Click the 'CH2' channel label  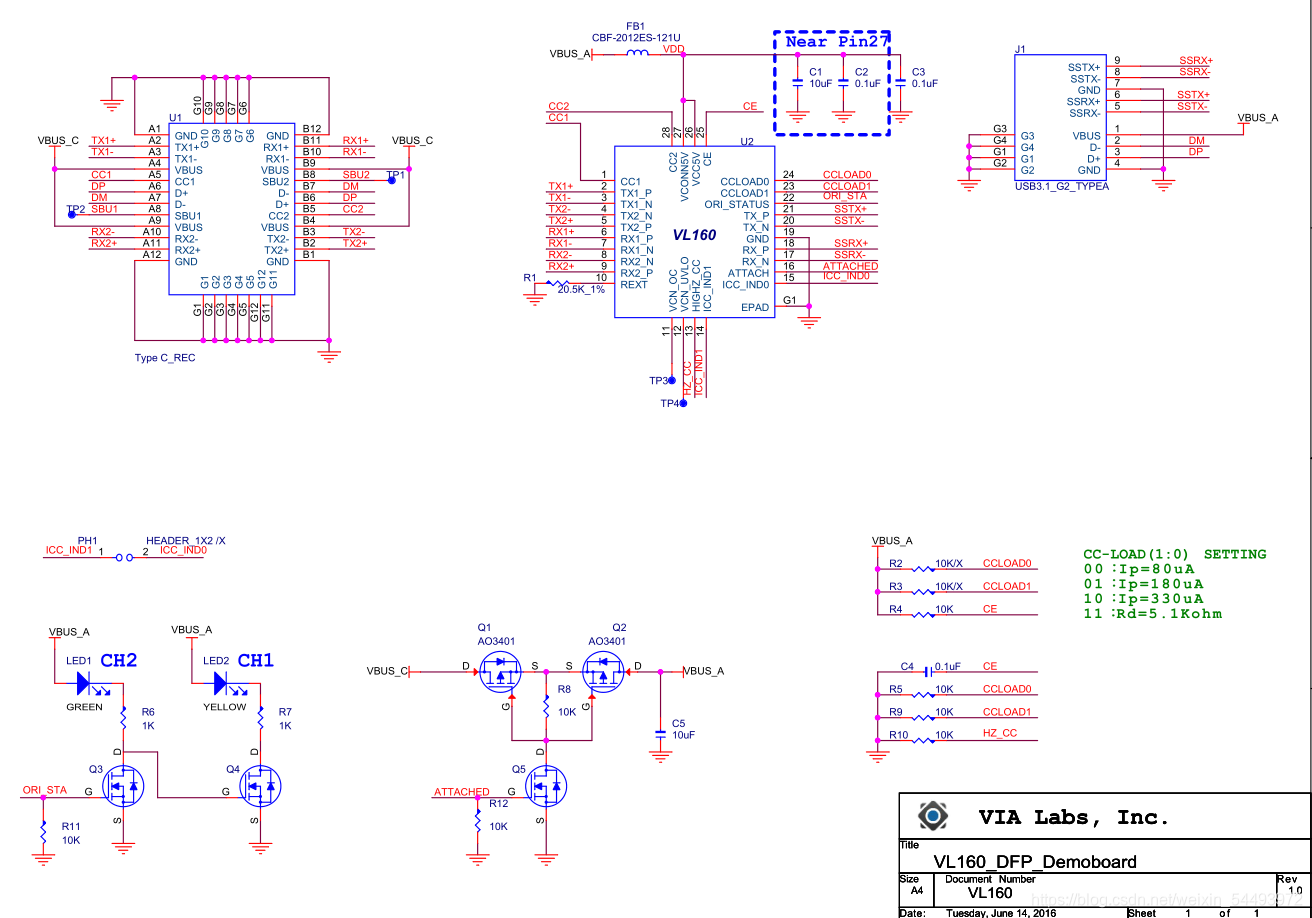[119, 660]
